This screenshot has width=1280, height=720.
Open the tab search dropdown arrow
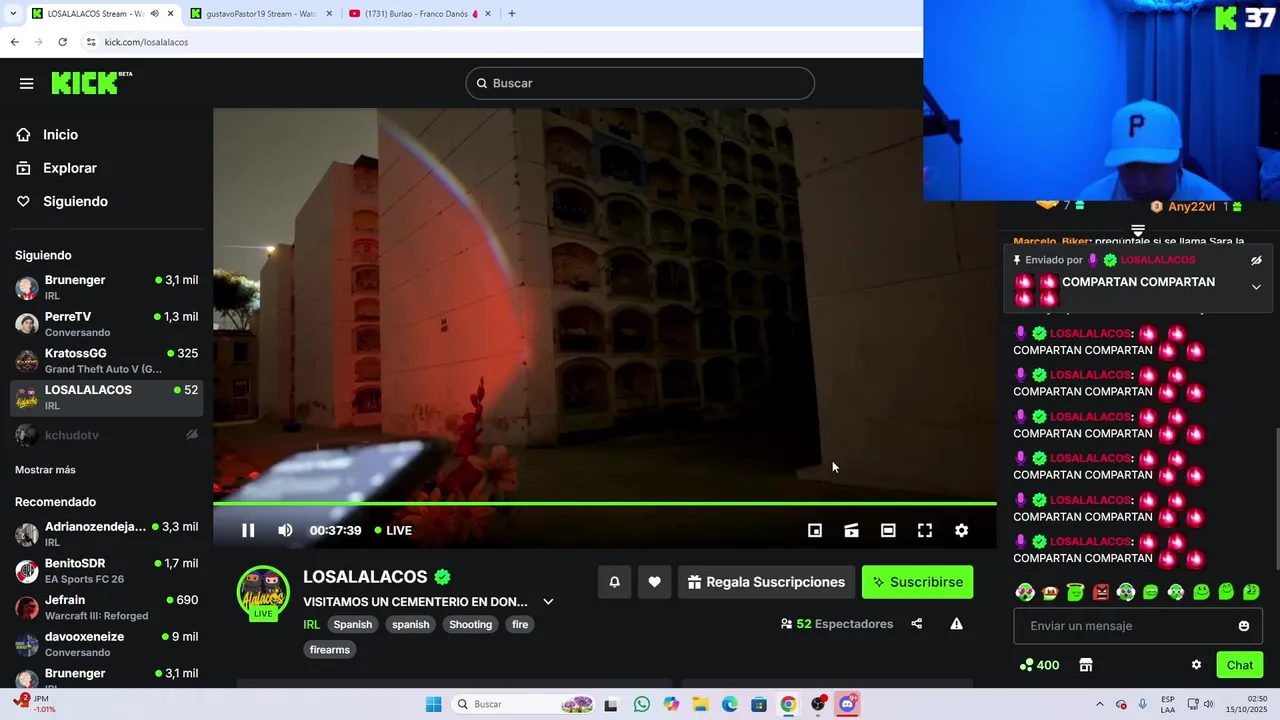[13, 14]
